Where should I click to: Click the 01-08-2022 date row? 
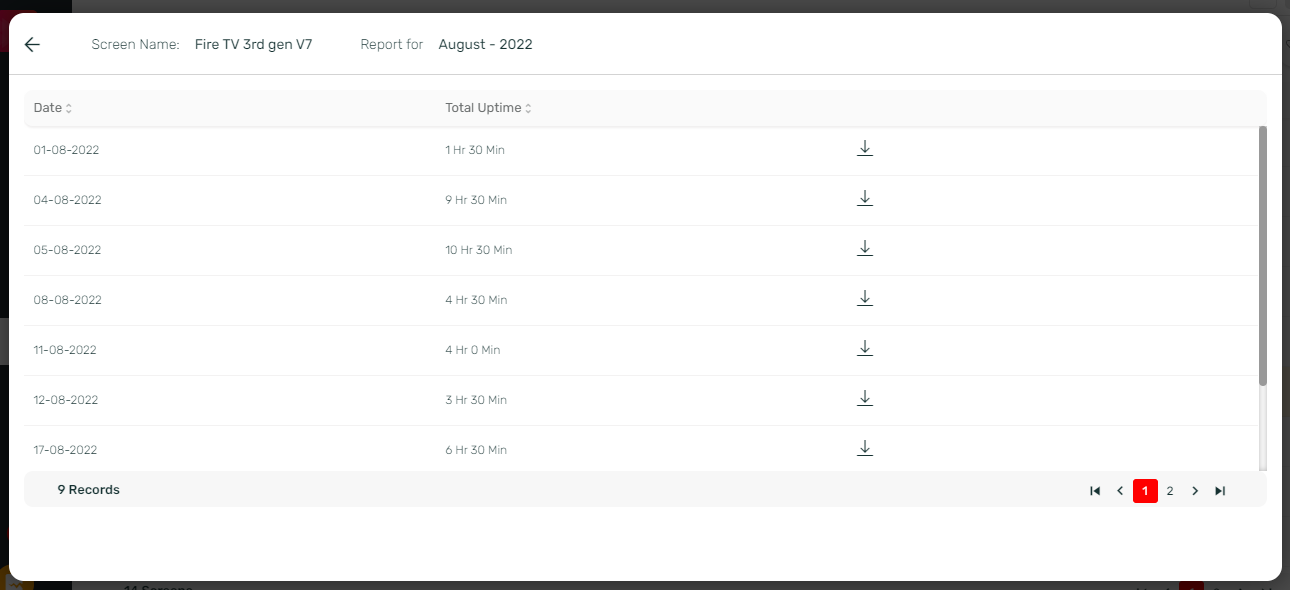click(66, 150)
